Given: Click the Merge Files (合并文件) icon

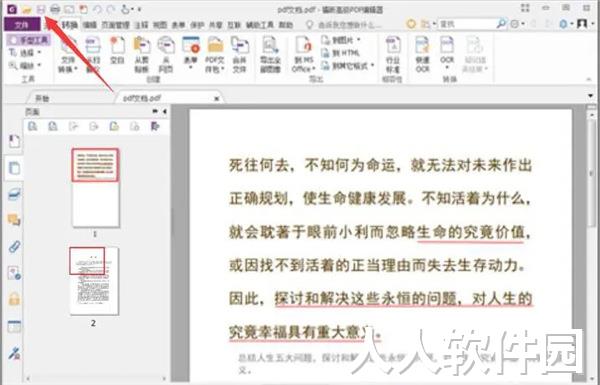Looking at the screenshot, I should 240,54.
